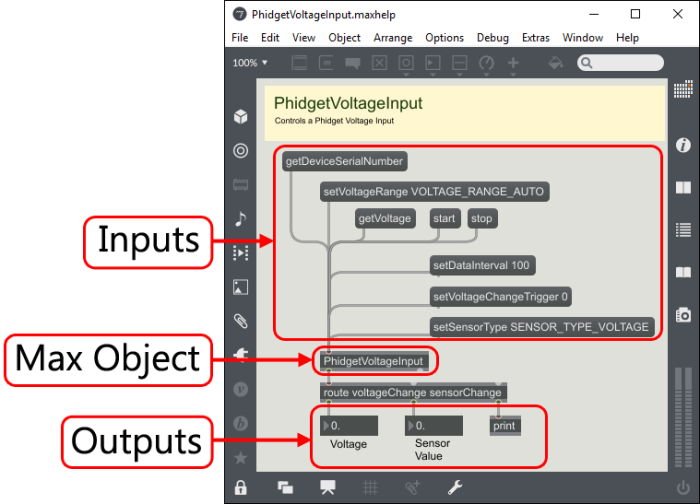Open the calendar grid icon in right sidebar
Image resolution: width=700 pixels, height=504 pixels.
tap(683, 89)
